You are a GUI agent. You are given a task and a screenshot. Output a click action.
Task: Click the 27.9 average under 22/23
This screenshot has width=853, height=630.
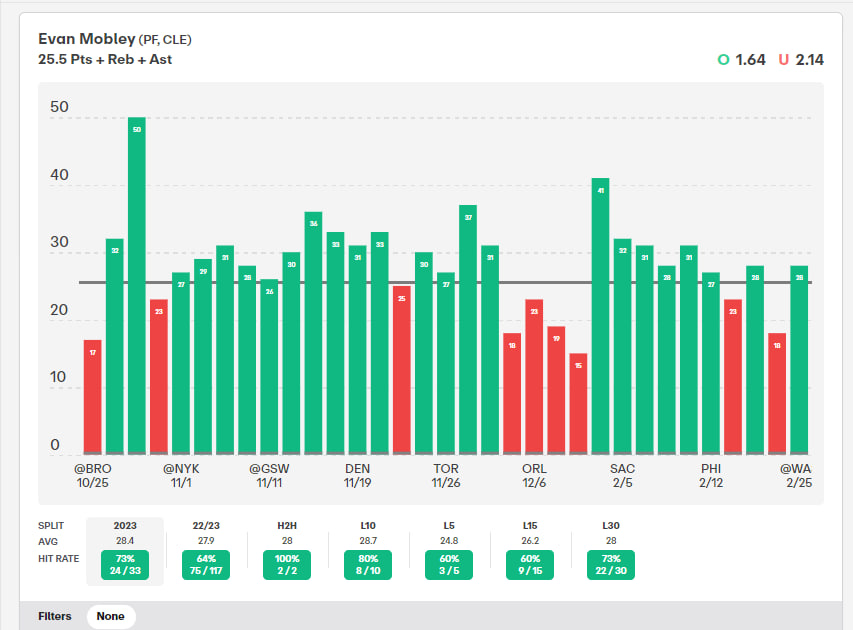point(206,541)
